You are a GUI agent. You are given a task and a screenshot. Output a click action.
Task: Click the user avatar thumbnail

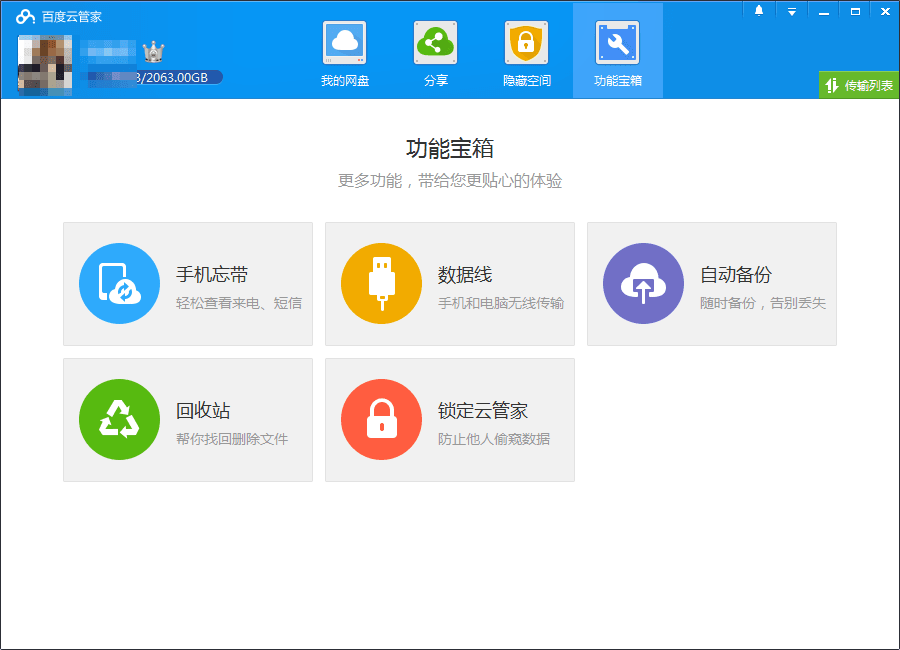44,64
